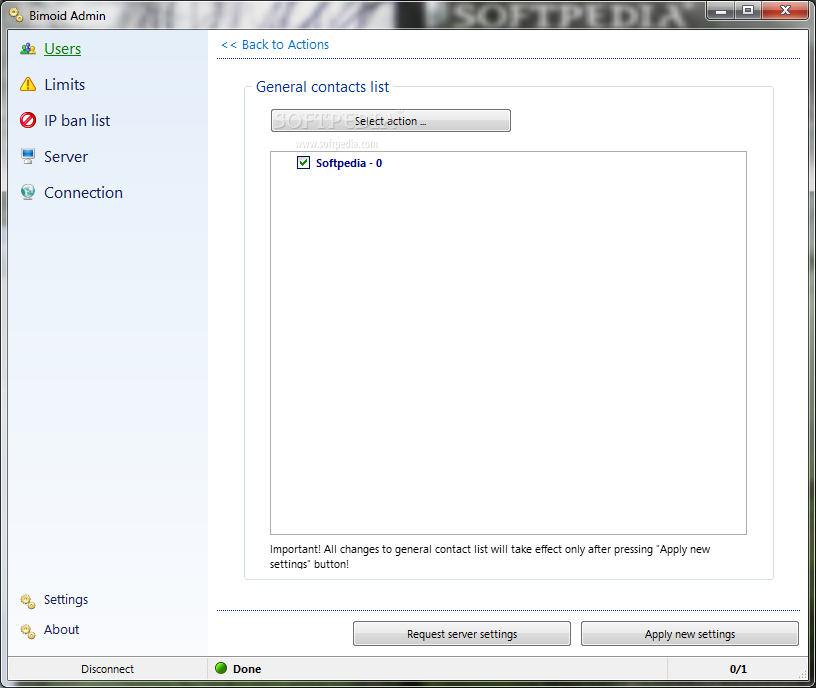
Task: Go back via Back to Actions link
Action: [275, 45]
